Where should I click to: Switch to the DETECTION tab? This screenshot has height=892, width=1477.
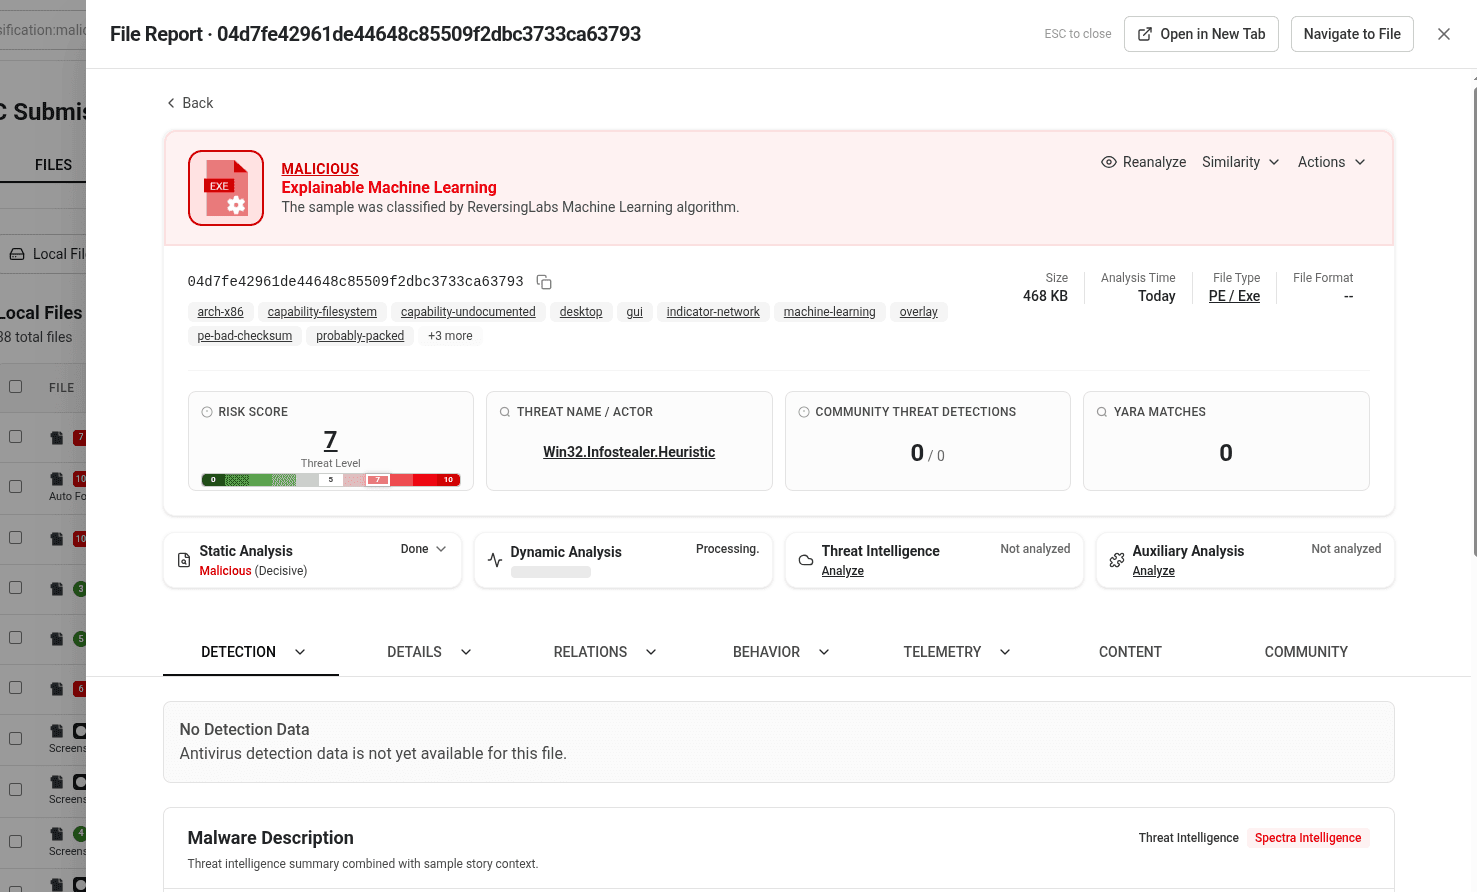[238, 652]
